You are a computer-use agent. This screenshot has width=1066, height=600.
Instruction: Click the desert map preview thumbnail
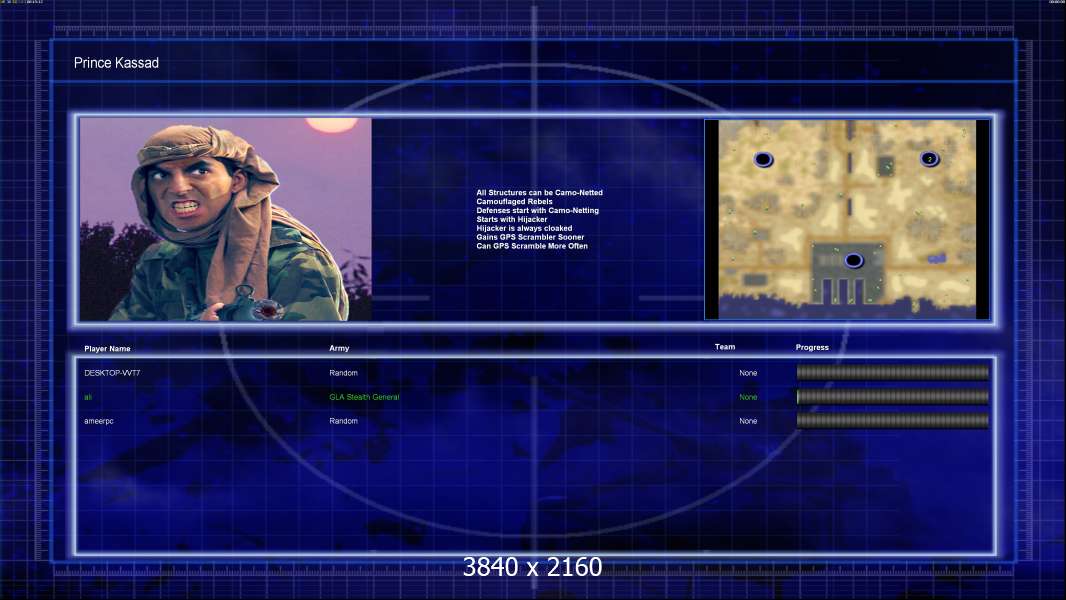point(847,219)
